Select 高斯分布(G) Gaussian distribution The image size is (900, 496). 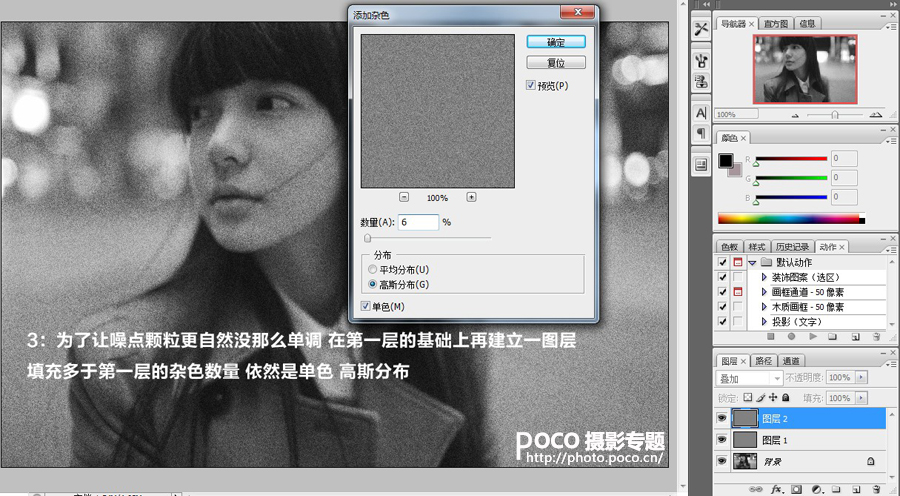pyautogui.click(x=373, y=284)
